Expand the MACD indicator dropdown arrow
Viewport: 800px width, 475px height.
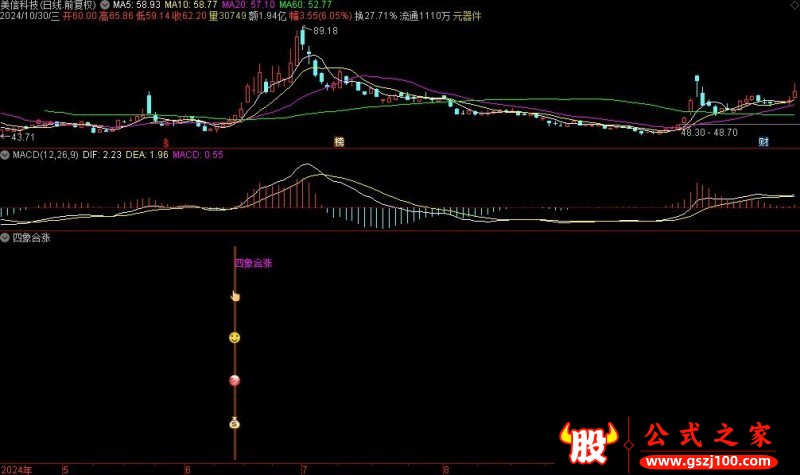(5, 155)
